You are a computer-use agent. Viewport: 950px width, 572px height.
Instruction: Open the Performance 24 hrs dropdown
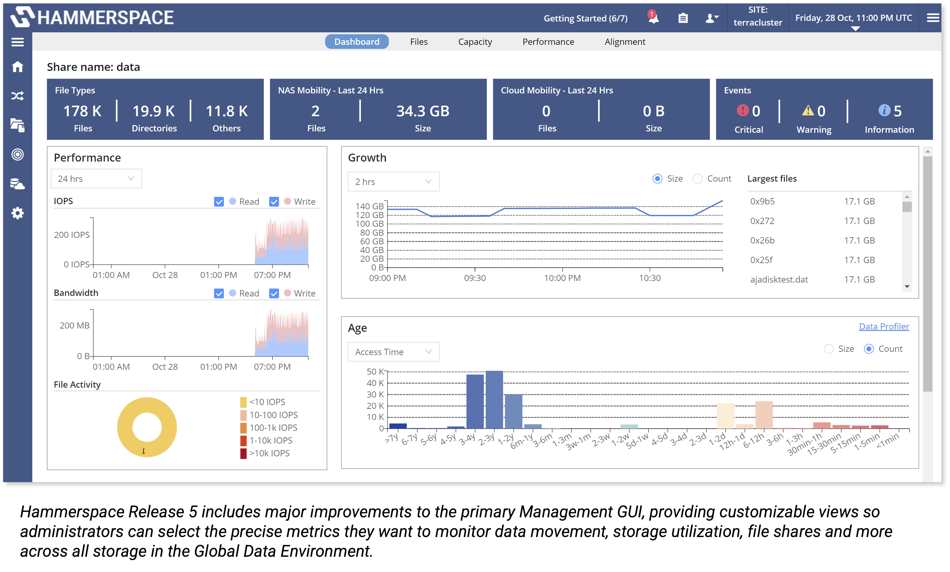pos(96,179)
